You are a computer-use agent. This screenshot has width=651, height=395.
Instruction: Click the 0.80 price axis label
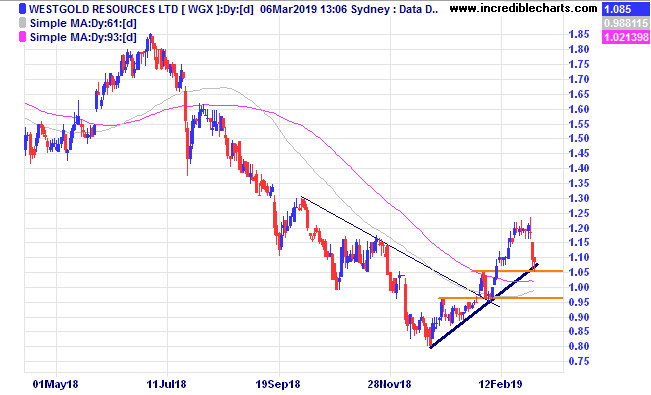tap(579, 346)
